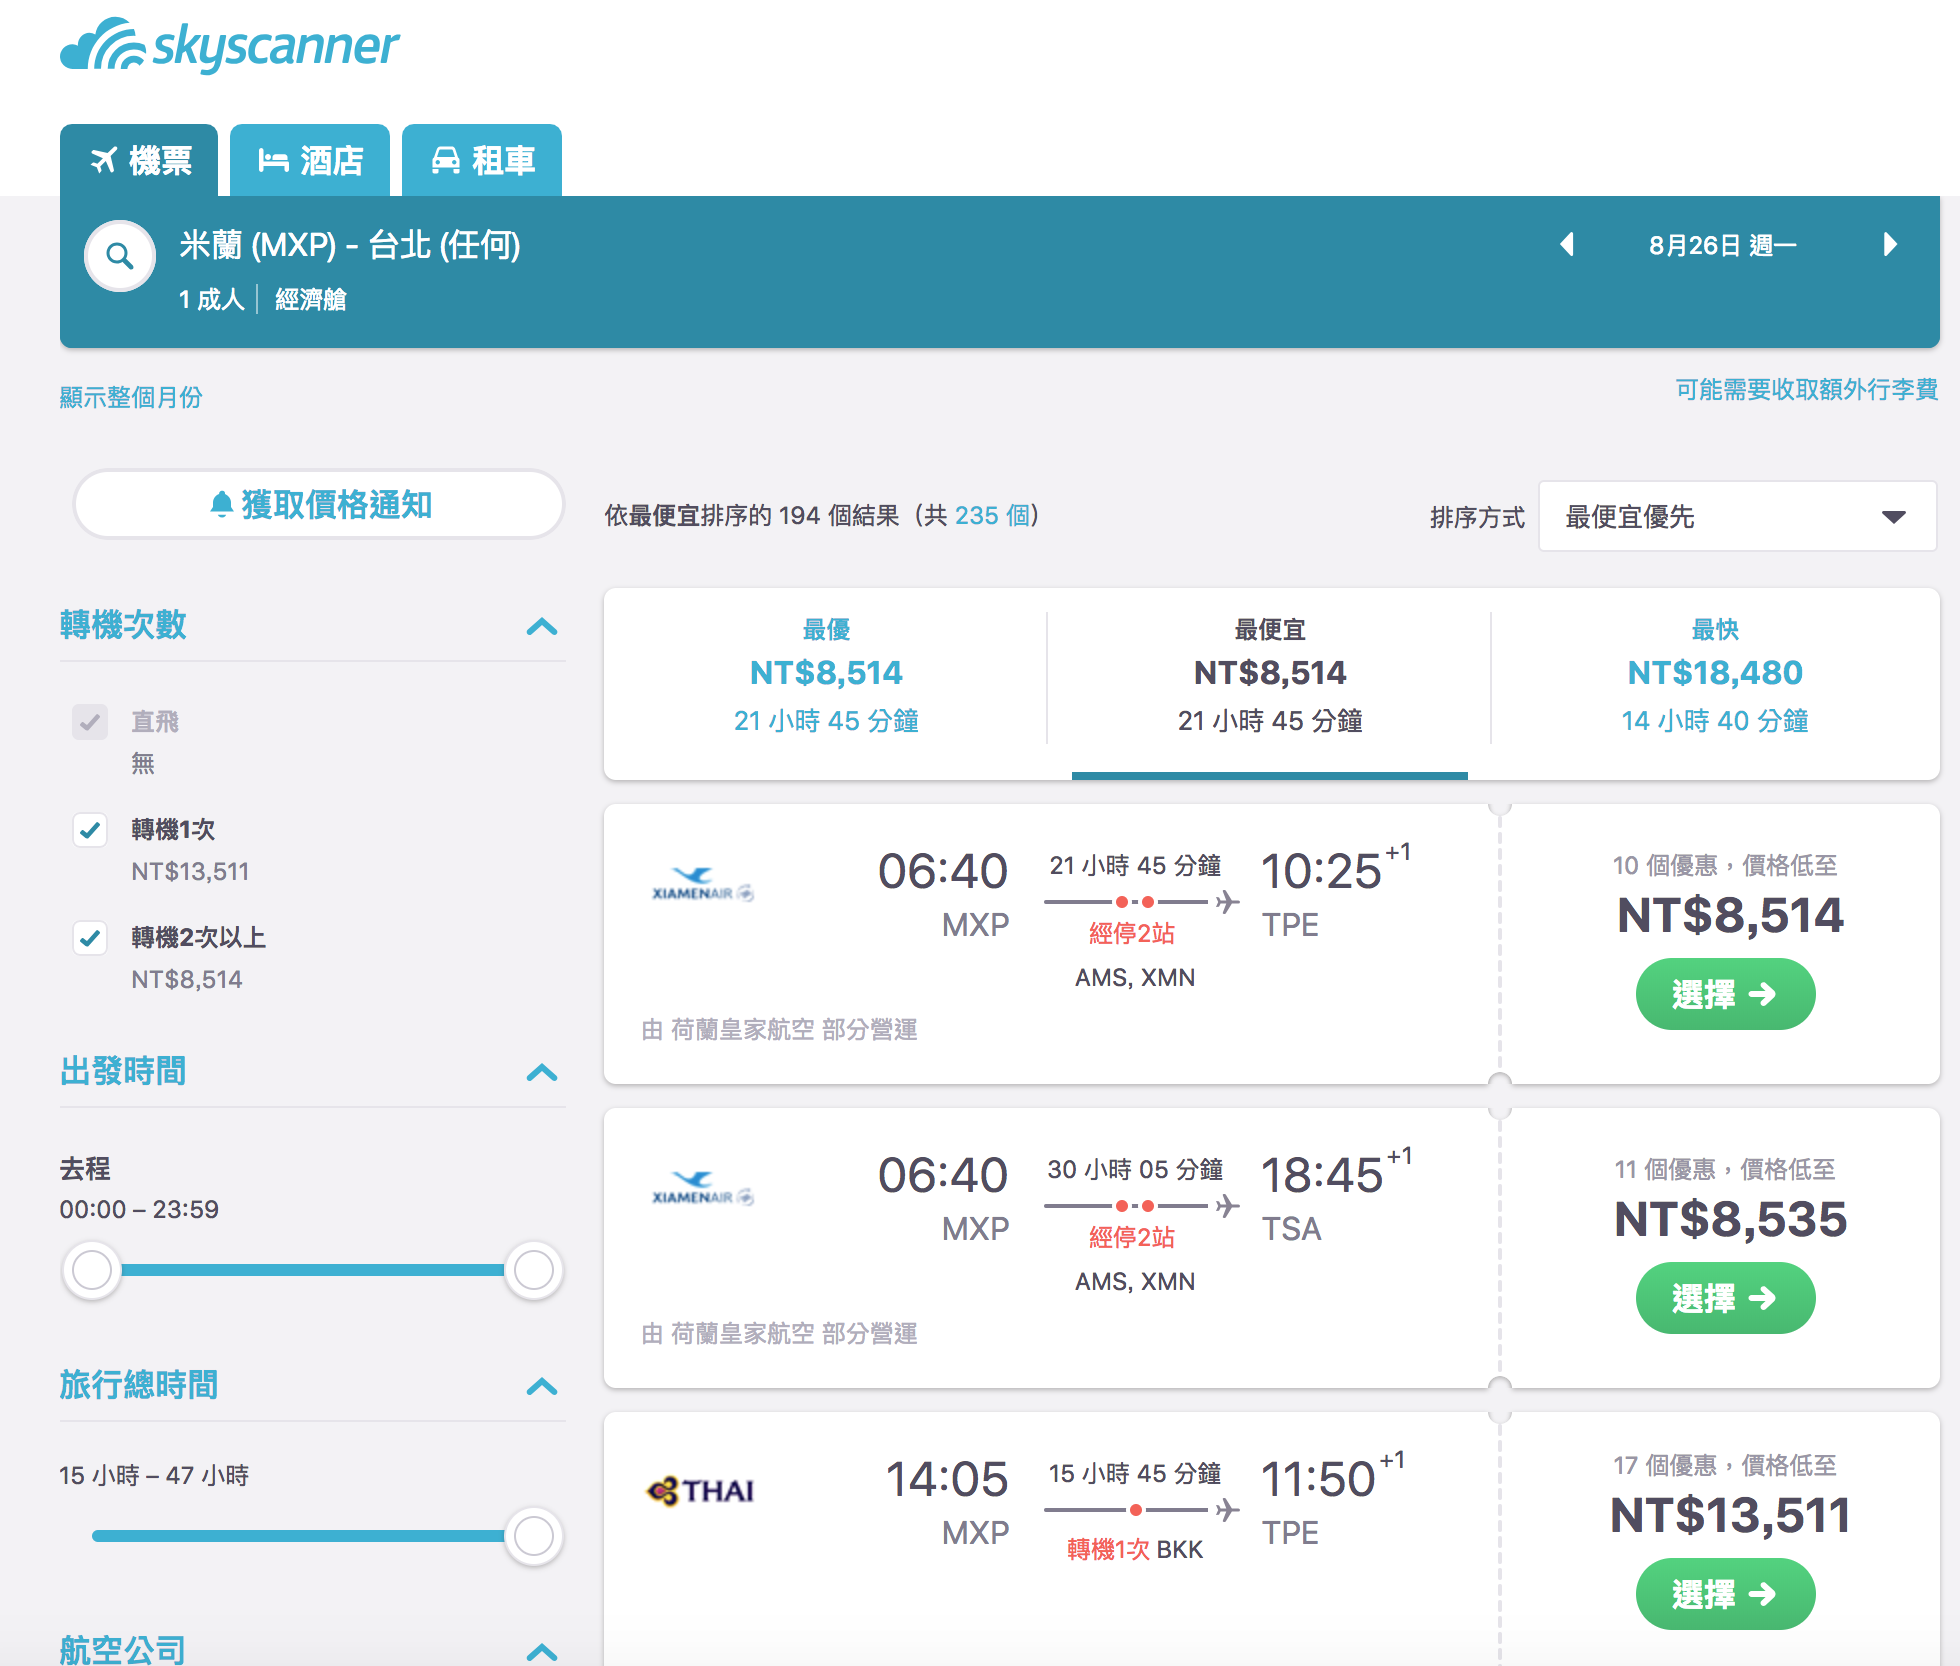Click the 8月26日 週一 date label

[x=1723, y=246]
